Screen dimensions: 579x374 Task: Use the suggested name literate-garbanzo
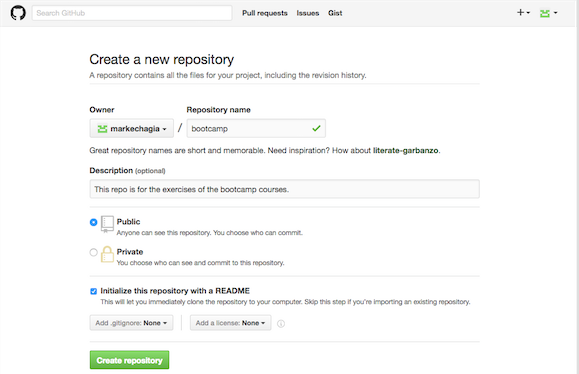[405, 151]
